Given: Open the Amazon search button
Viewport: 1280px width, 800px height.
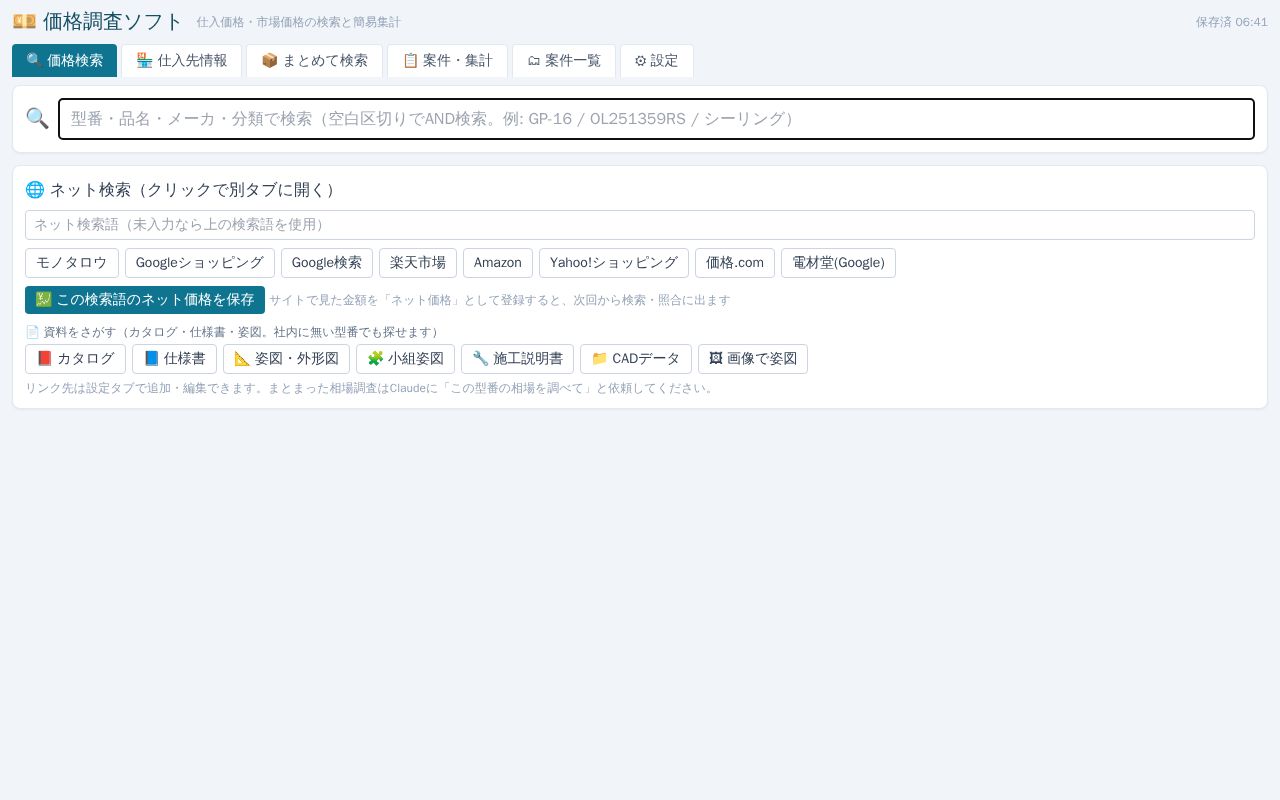Looking at the screenshot, I should pyautogui.click(x=498, y=263).
